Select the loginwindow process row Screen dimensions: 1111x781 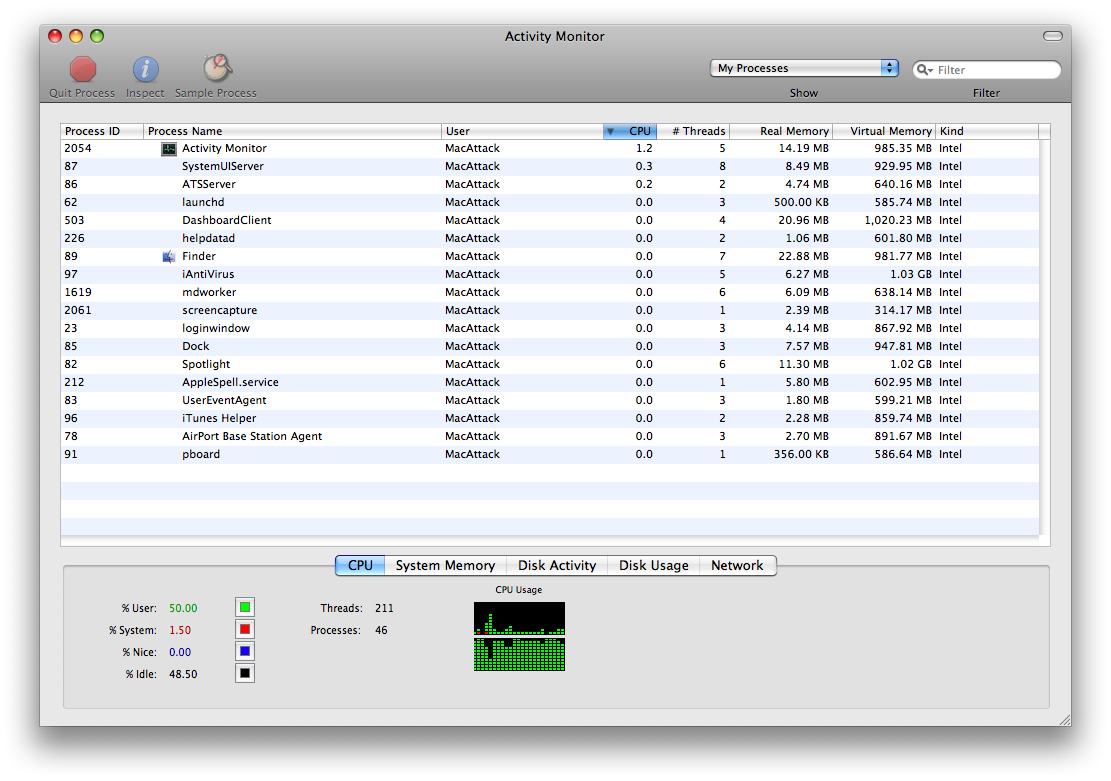[x=551, y=329]
